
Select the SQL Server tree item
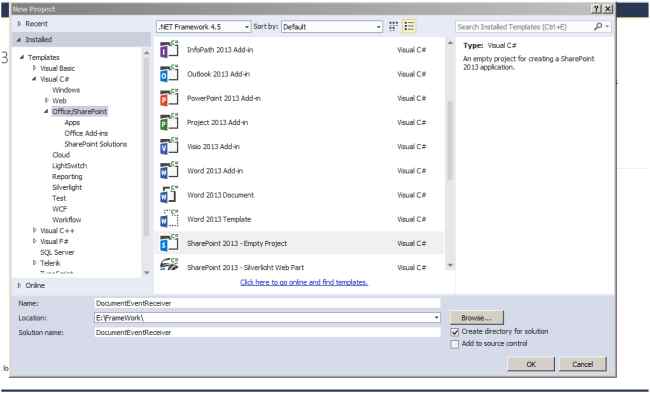[x=57, y=252]
